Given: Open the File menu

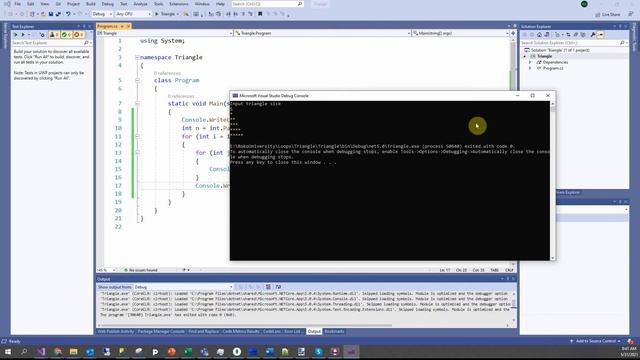Looking at the screenshot, I should point(18,4).
